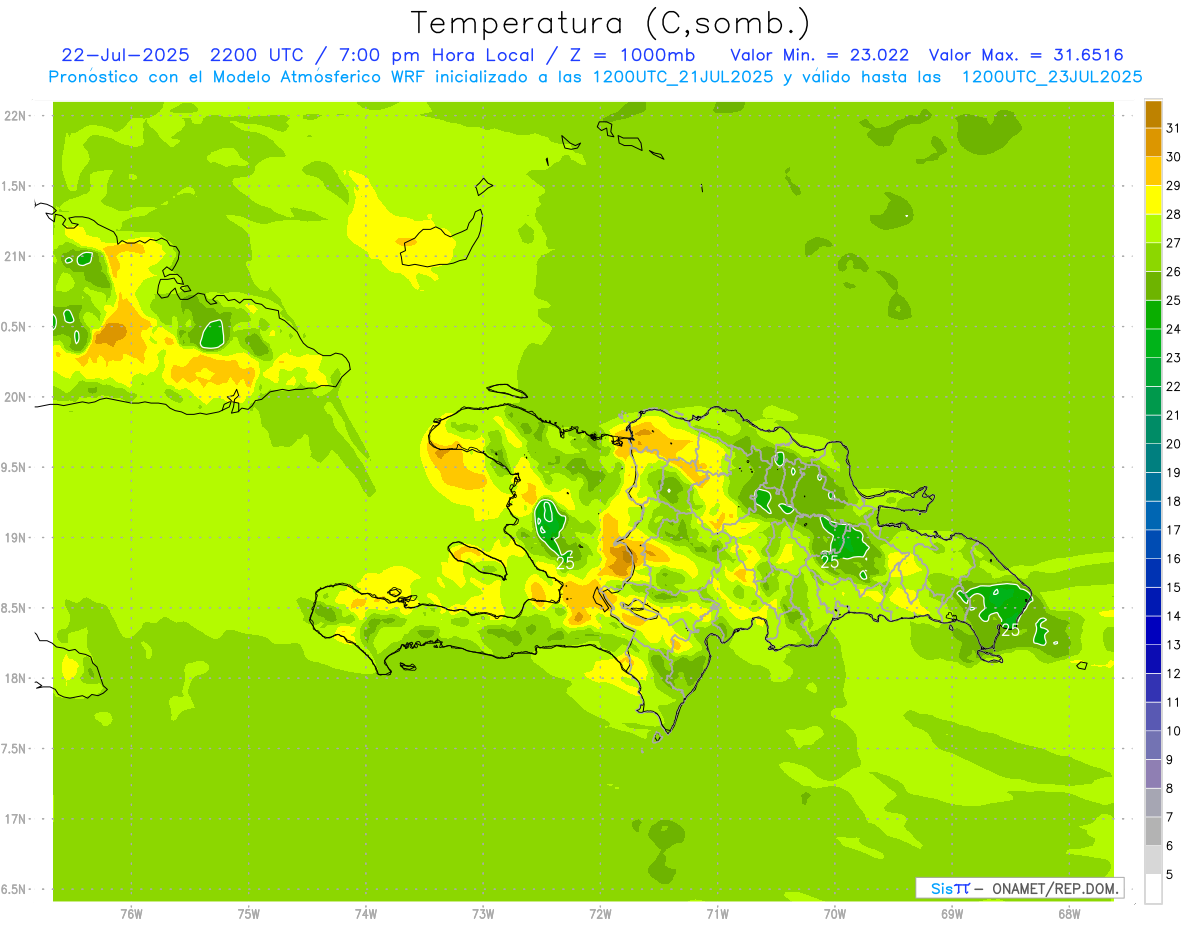The width and height of the screenshot is (1200, 927).
Task: Click the colorbar label 28
Action: (x=1174, y=214)
